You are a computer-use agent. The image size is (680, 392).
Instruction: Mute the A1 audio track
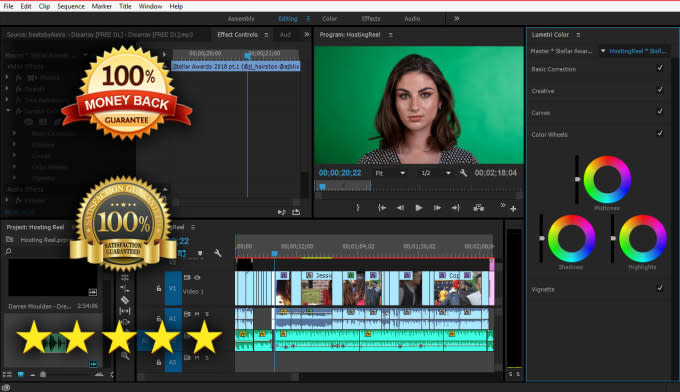coord(197,314)
